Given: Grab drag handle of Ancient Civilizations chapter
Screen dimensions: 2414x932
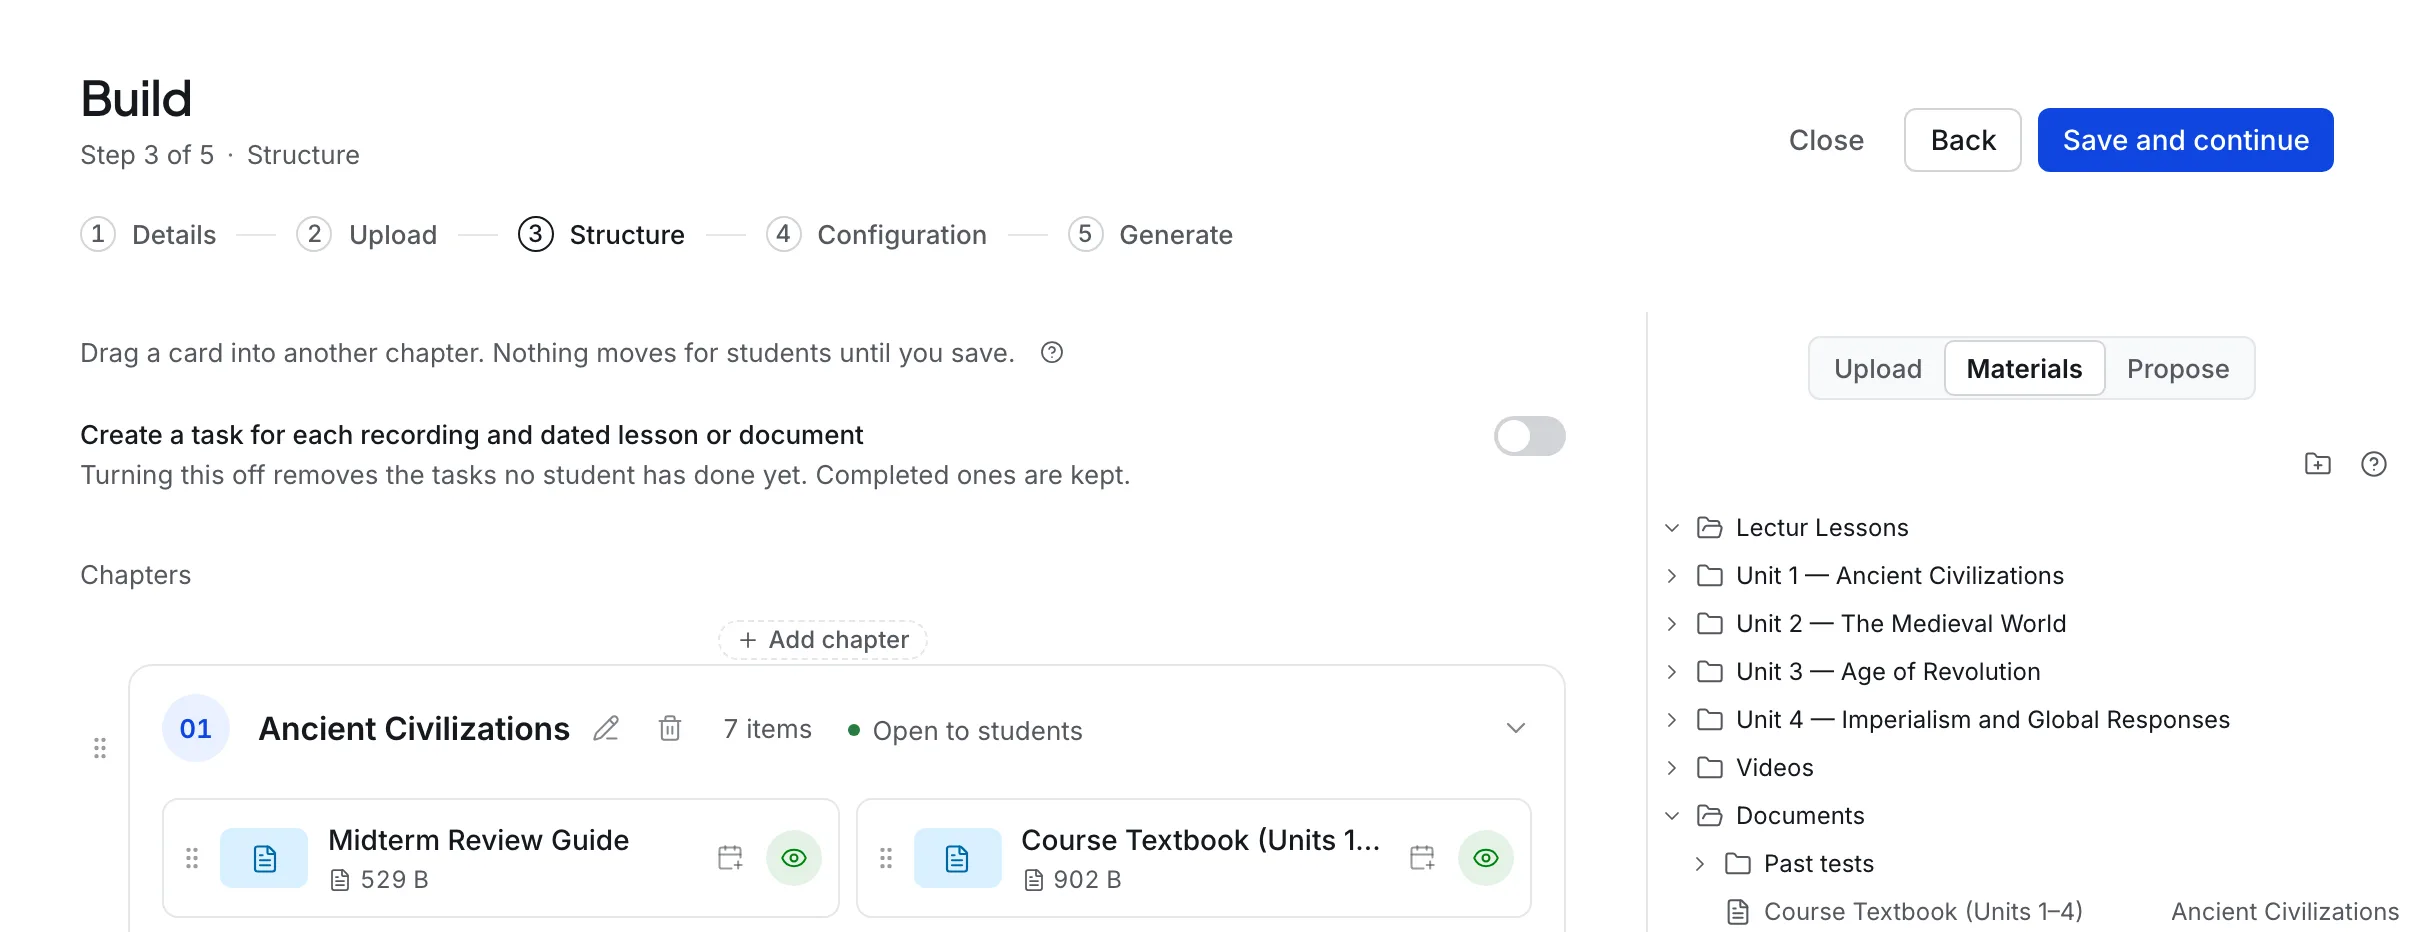Looking at the screenshot, I should click(x=100, y=748).
